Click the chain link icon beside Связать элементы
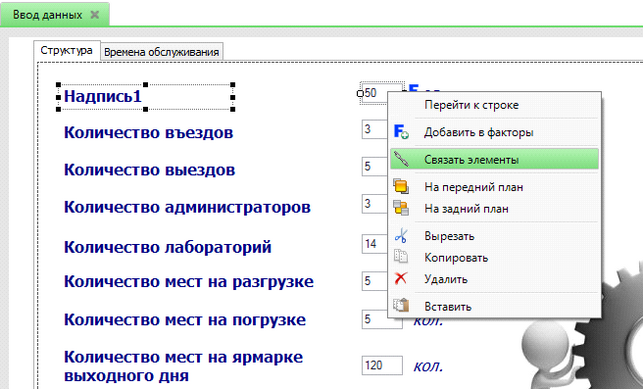 (401, 159)
